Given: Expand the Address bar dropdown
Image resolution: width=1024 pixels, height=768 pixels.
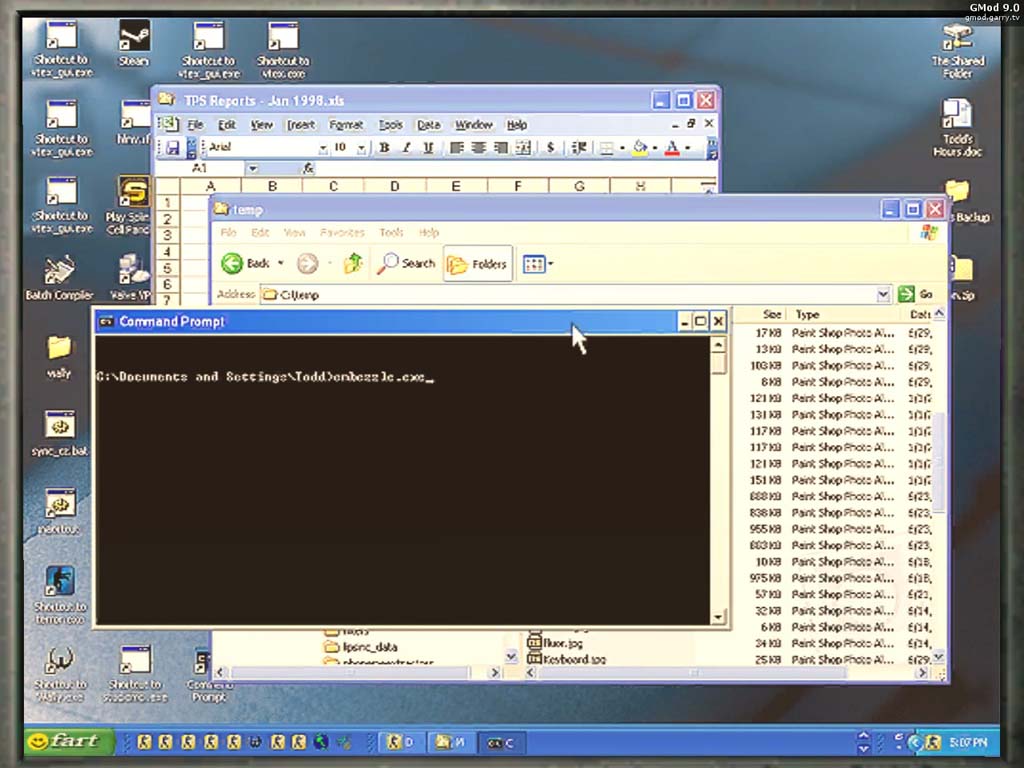Looking at the screenshot, I should 883,294.
